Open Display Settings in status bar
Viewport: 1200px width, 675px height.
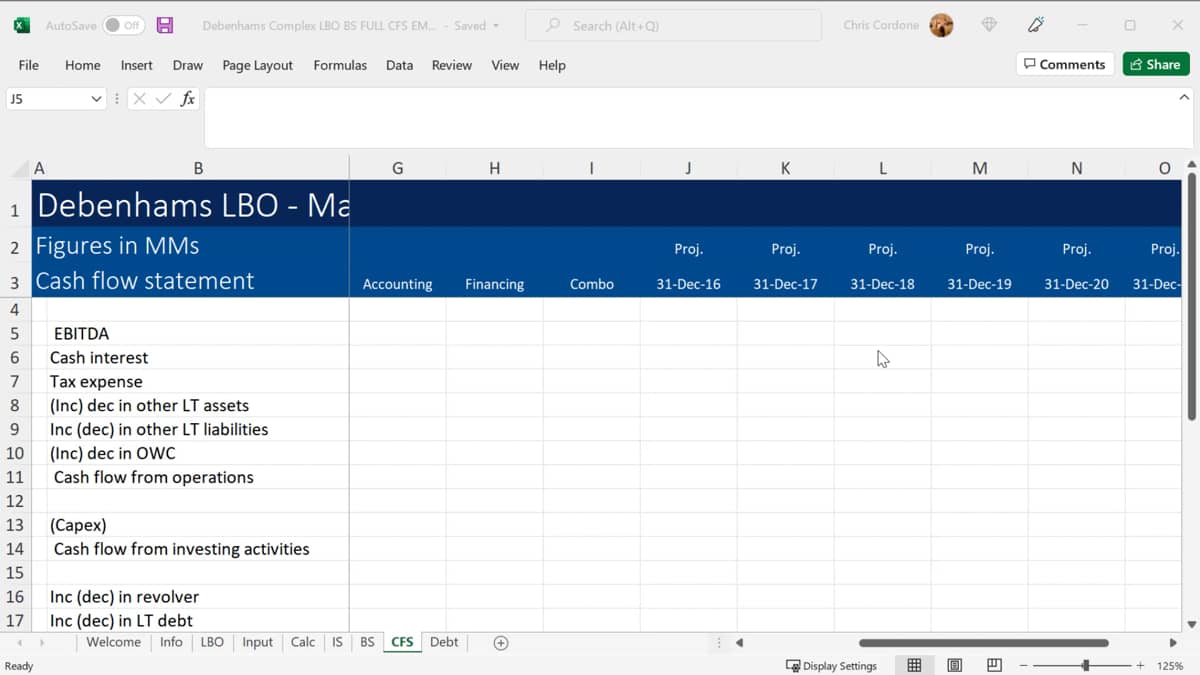[x=832, y=665]
